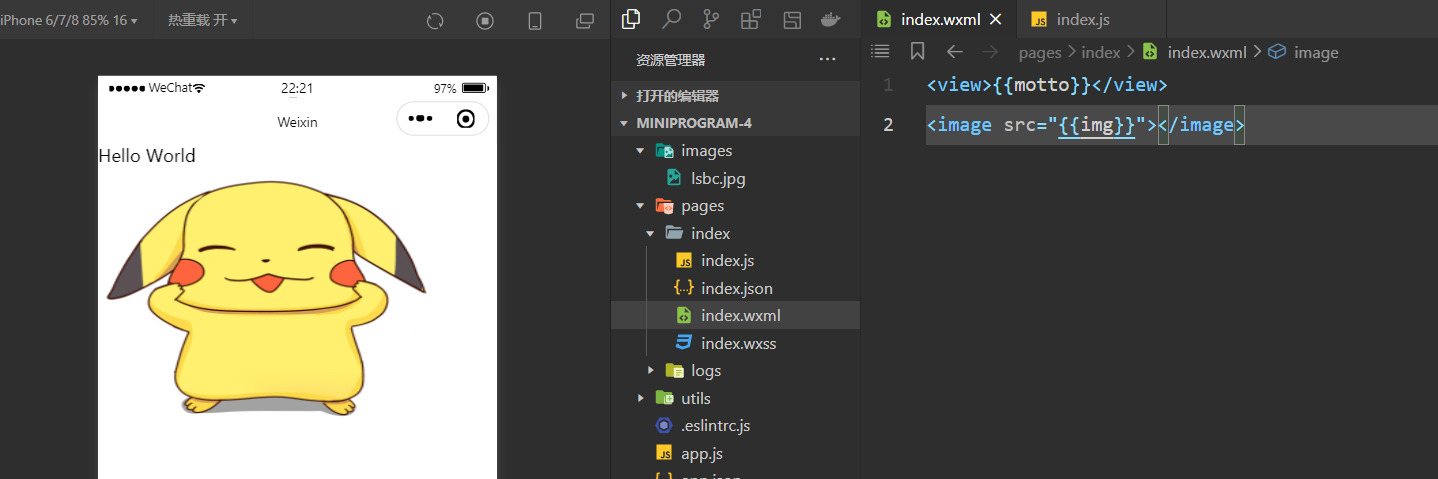Click the Pikachu image in simulator

(x=266, y=299)
